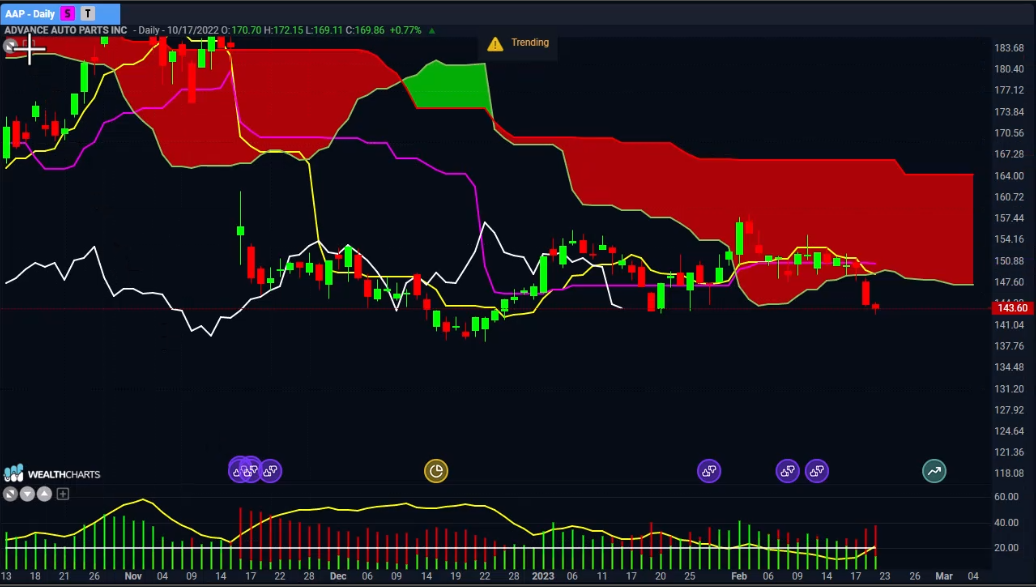
Task: Open the purple thumbs marker in late January
Action: (x=709, y=471)
